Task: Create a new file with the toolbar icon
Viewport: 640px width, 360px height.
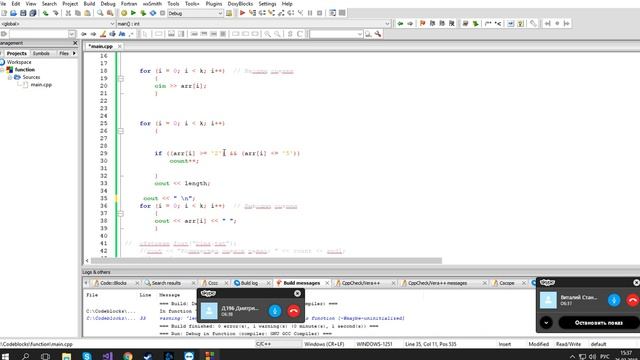Action: click(x=4, y=13)
